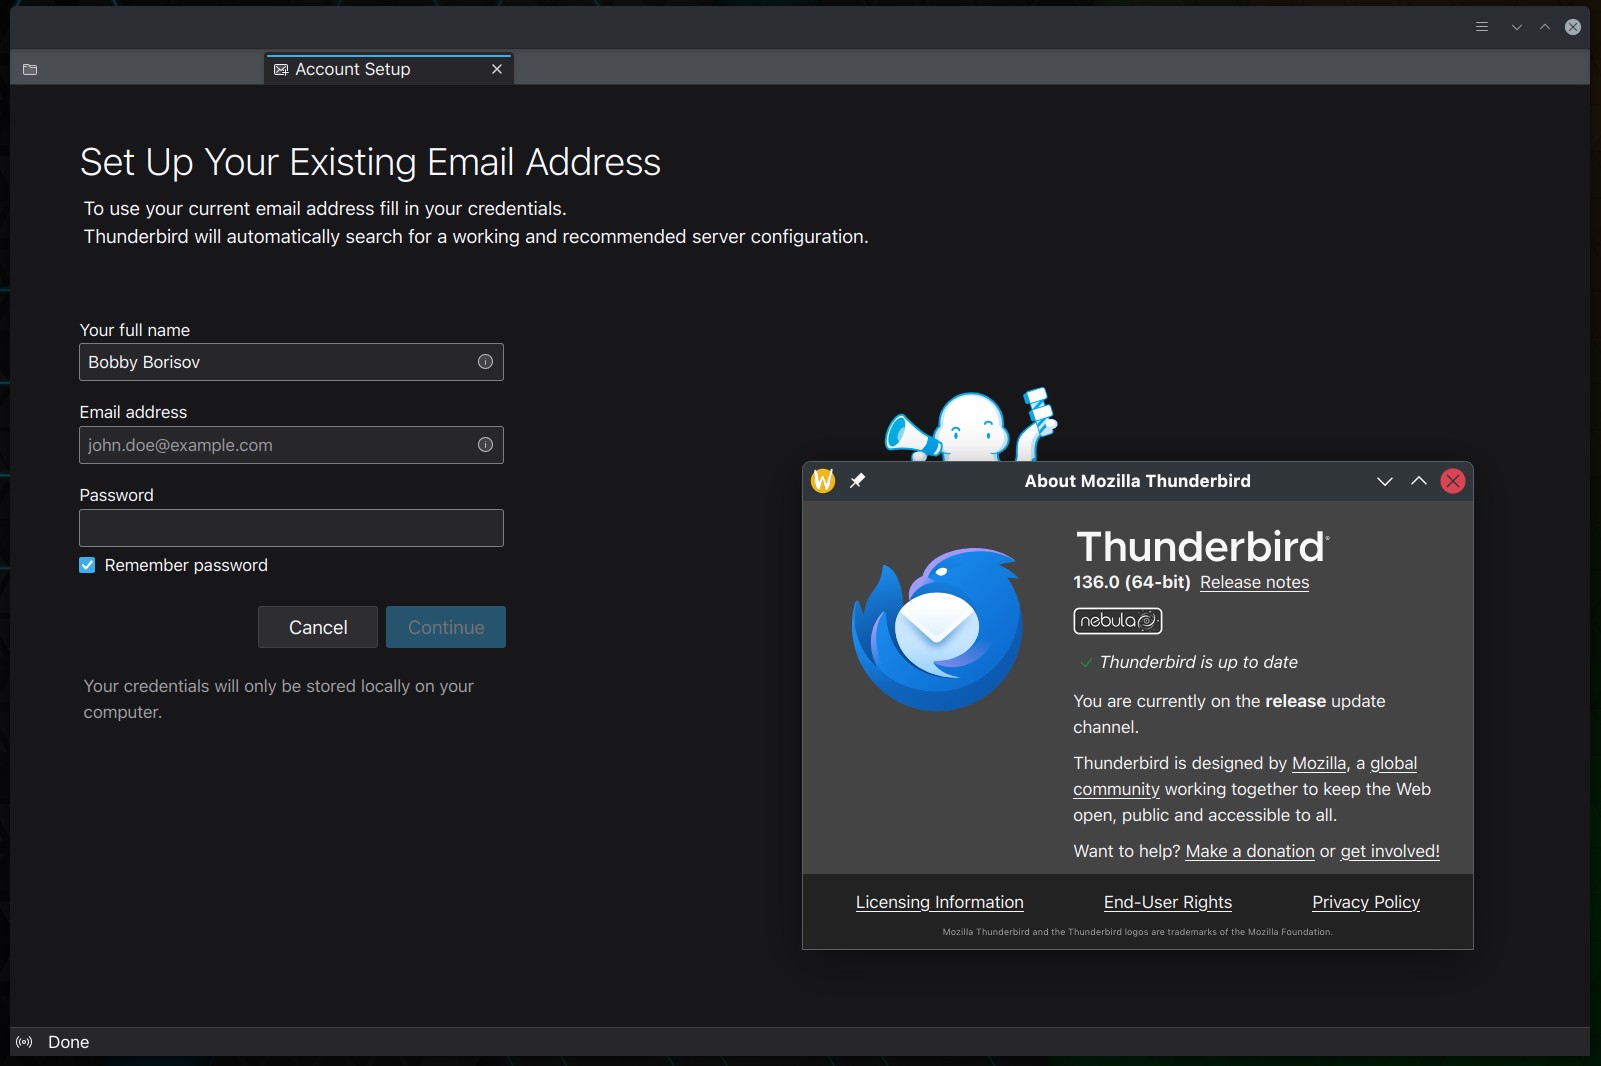Open the Privacy Policy link
The image size is (1601, 1066).
1365,902
